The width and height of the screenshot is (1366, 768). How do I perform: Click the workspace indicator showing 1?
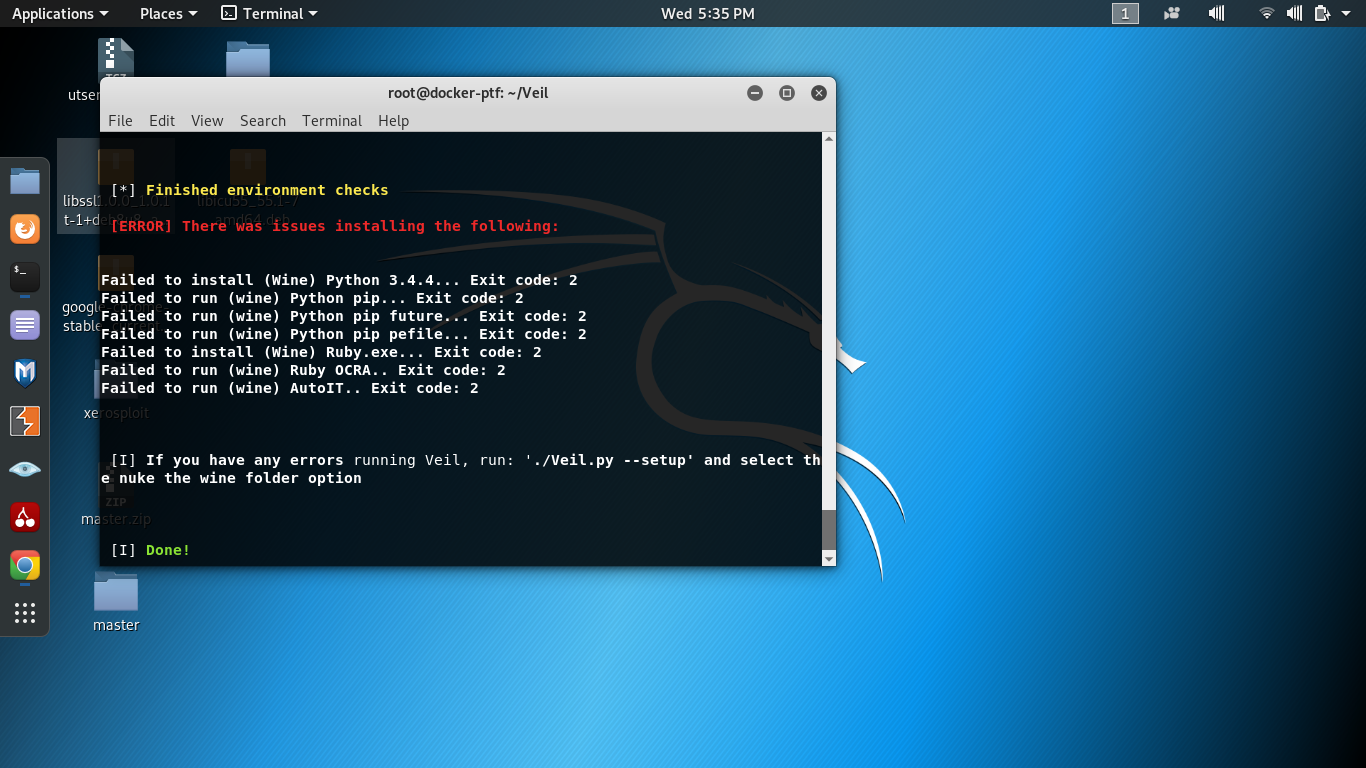click(x=1125, y=13)
